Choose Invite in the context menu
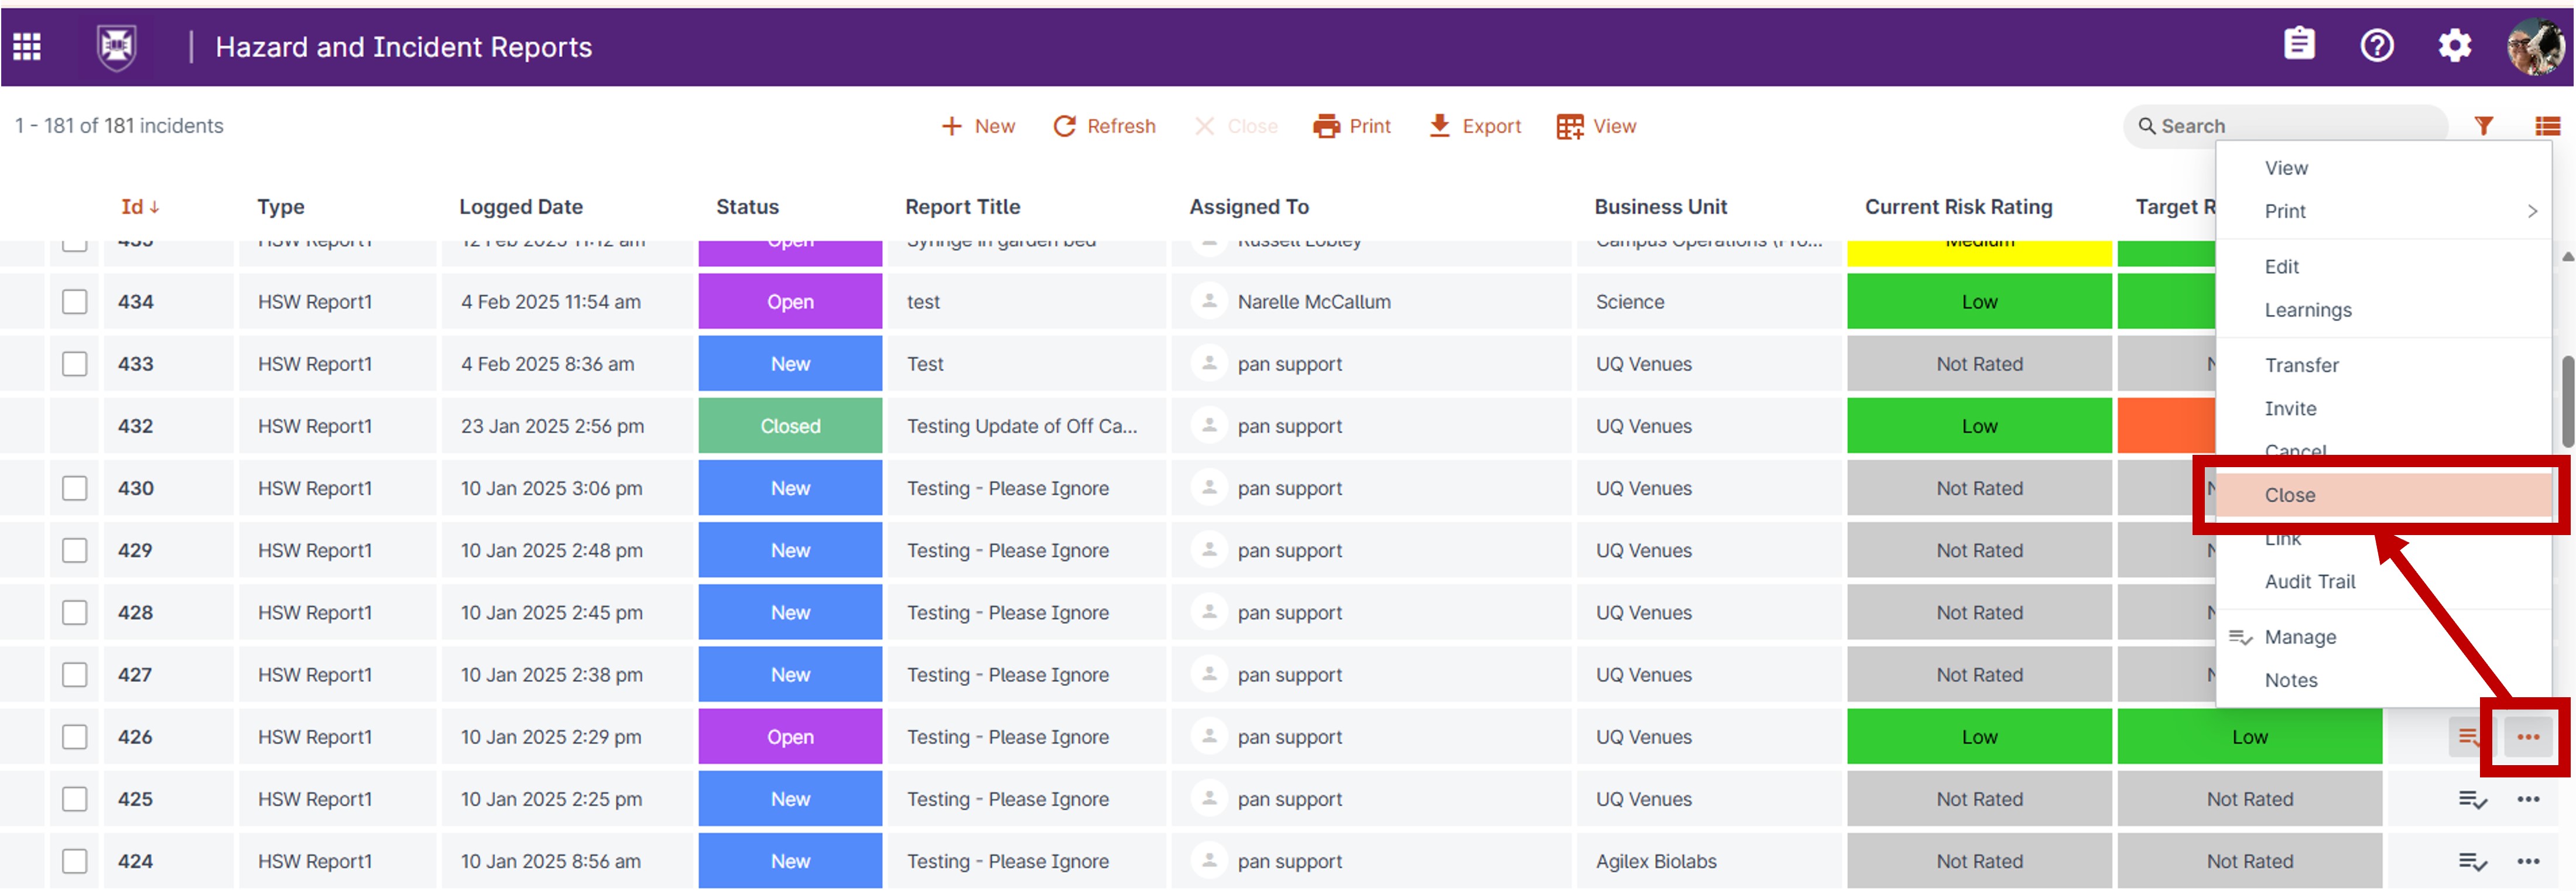Screen dimensions: 2576x891 click(x=2384, y=408)
